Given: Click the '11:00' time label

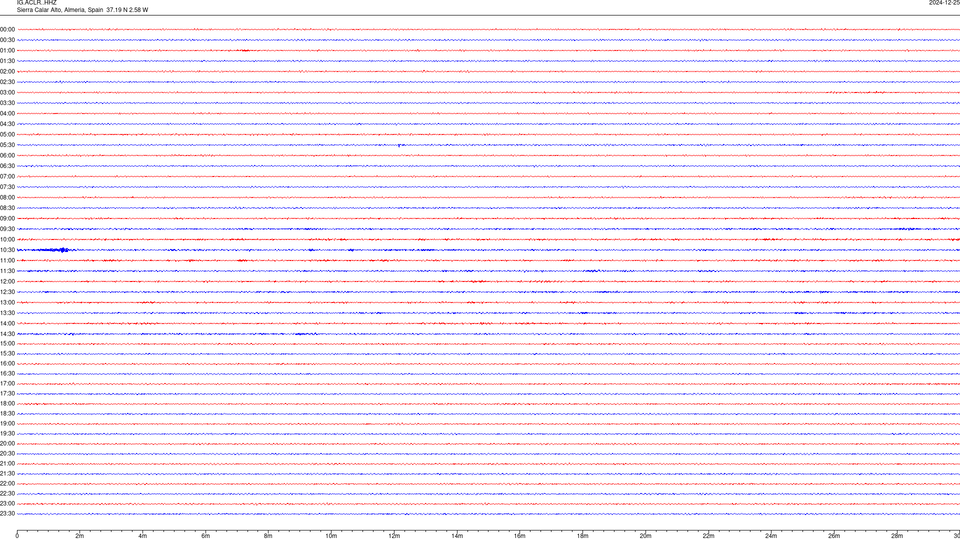Looking at the screenshot, I should tap(7, 260).
